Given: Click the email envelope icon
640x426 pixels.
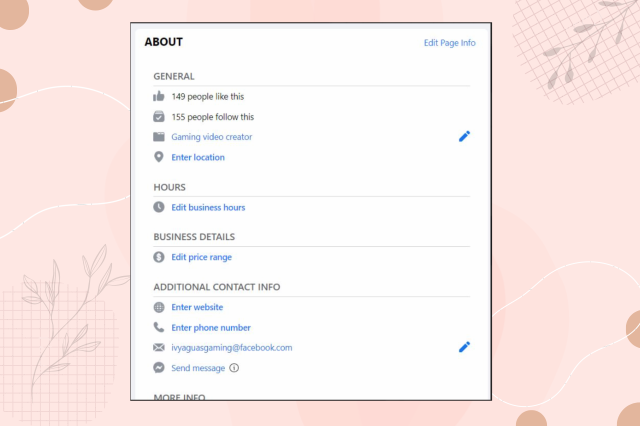Looking at the screenshot, I should click(x=158, y=347).
